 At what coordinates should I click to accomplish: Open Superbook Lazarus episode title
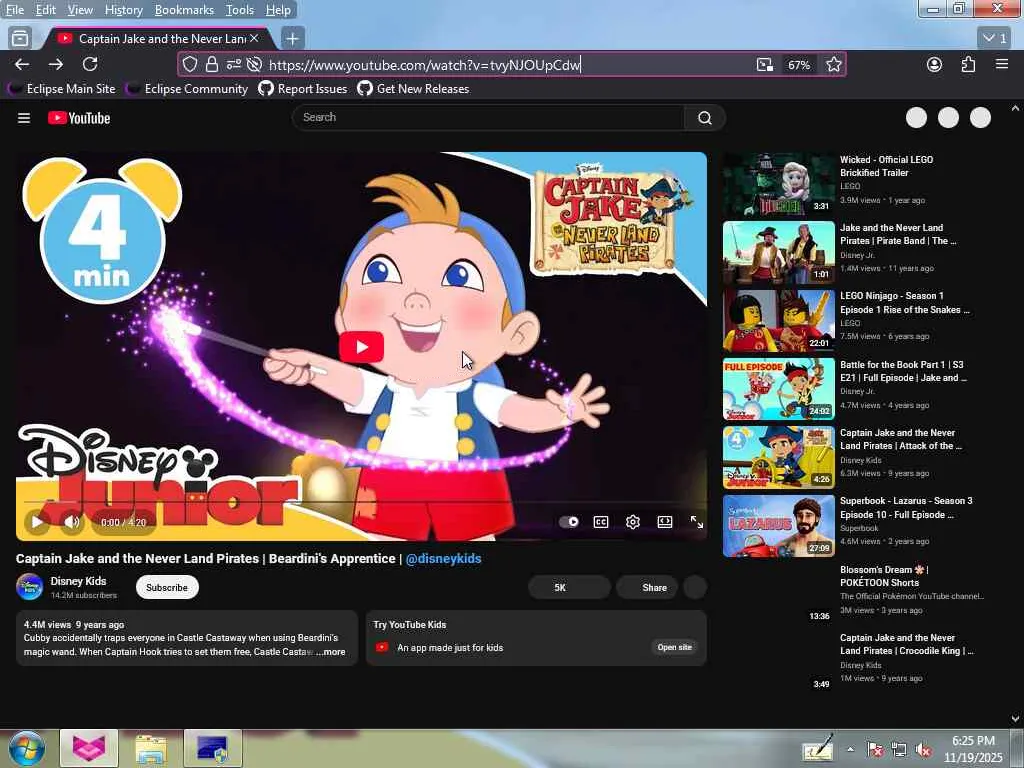pos(906,507)
